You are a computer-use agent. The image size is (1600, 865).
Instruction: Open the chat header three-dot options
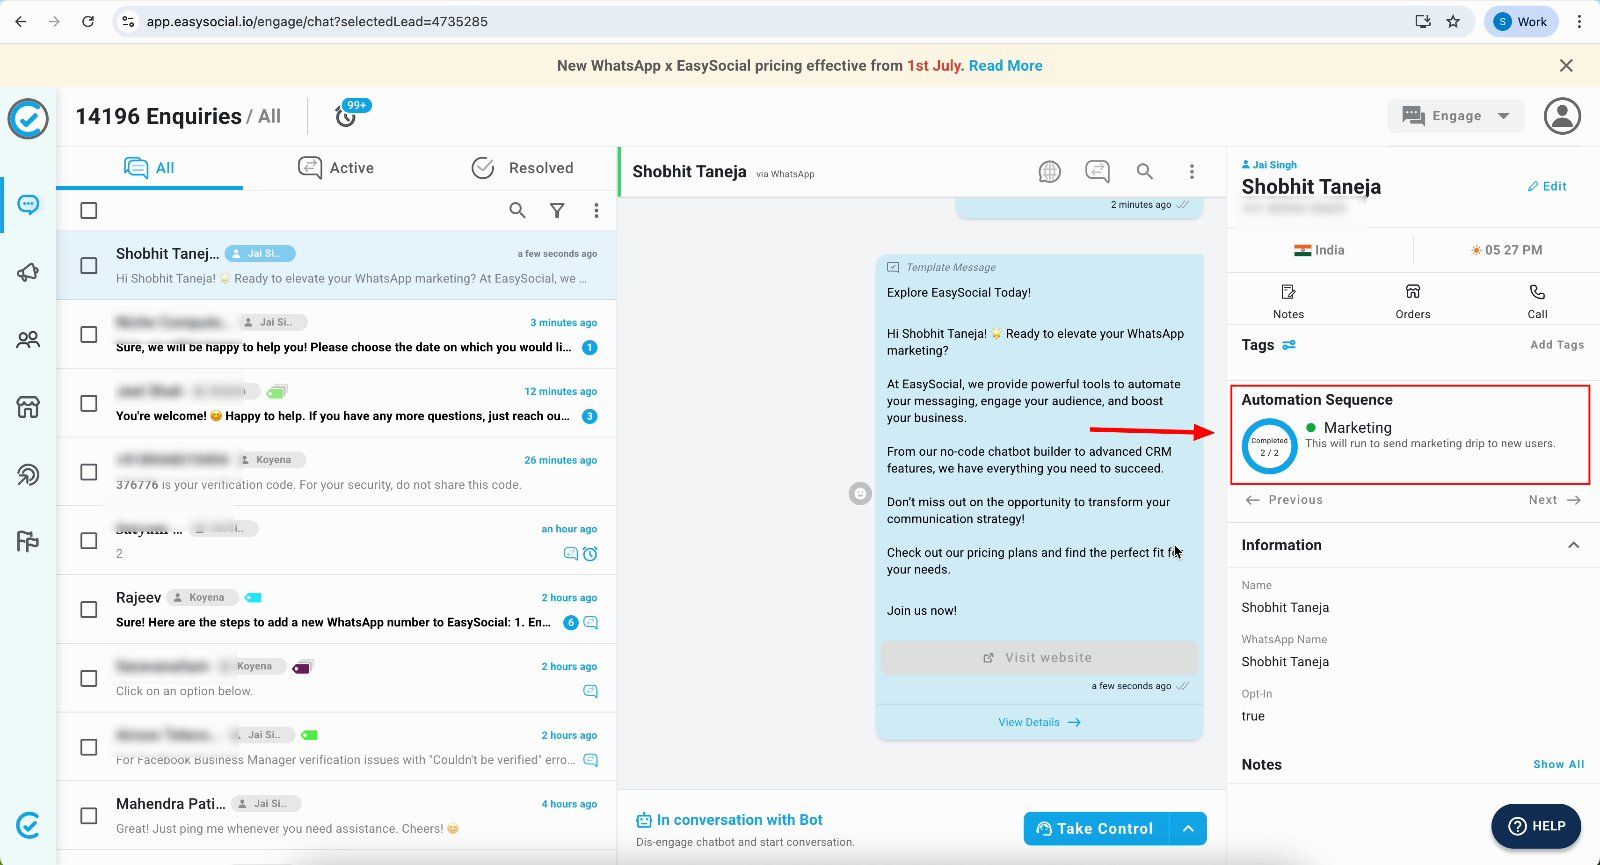(1192, 172)
